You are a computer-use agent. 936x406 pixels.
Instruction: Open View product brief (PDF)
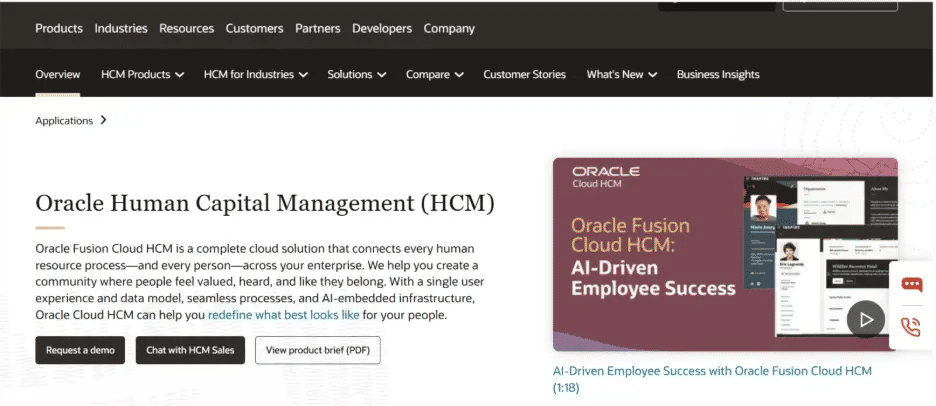point(318,350)
